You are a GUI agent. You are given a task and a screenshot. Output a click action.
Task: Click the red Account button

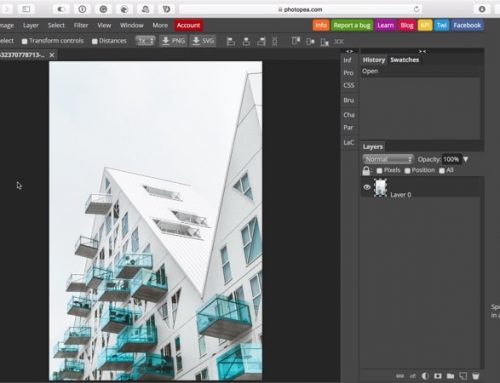[x=188, y=25]
